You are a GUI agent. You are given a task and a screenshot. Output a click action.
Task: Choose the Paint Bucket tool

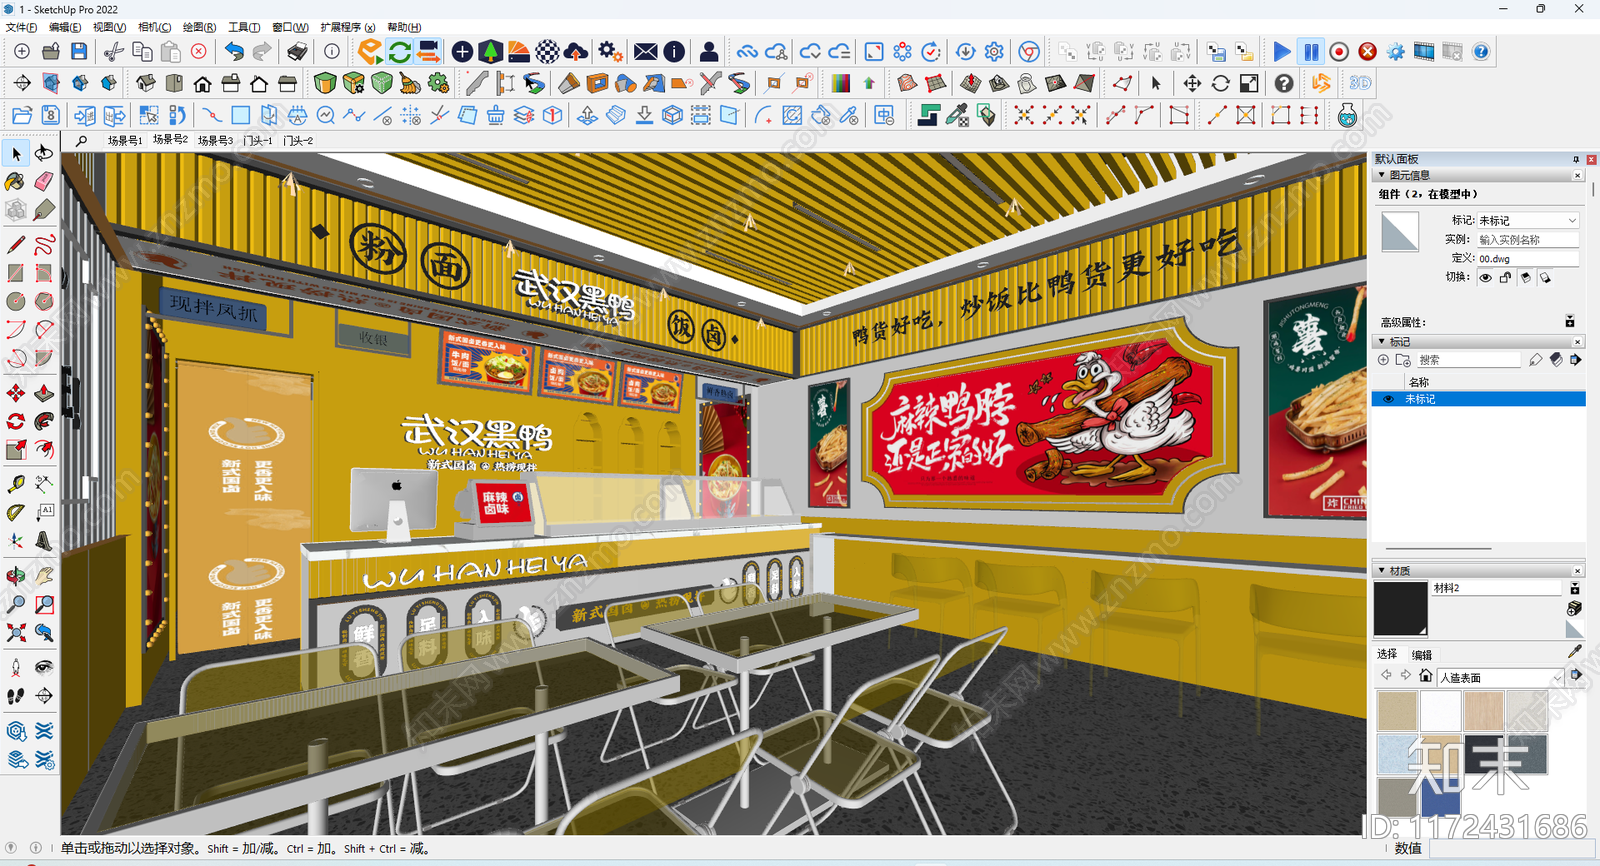pyautogui.click(x=16, y=182)
